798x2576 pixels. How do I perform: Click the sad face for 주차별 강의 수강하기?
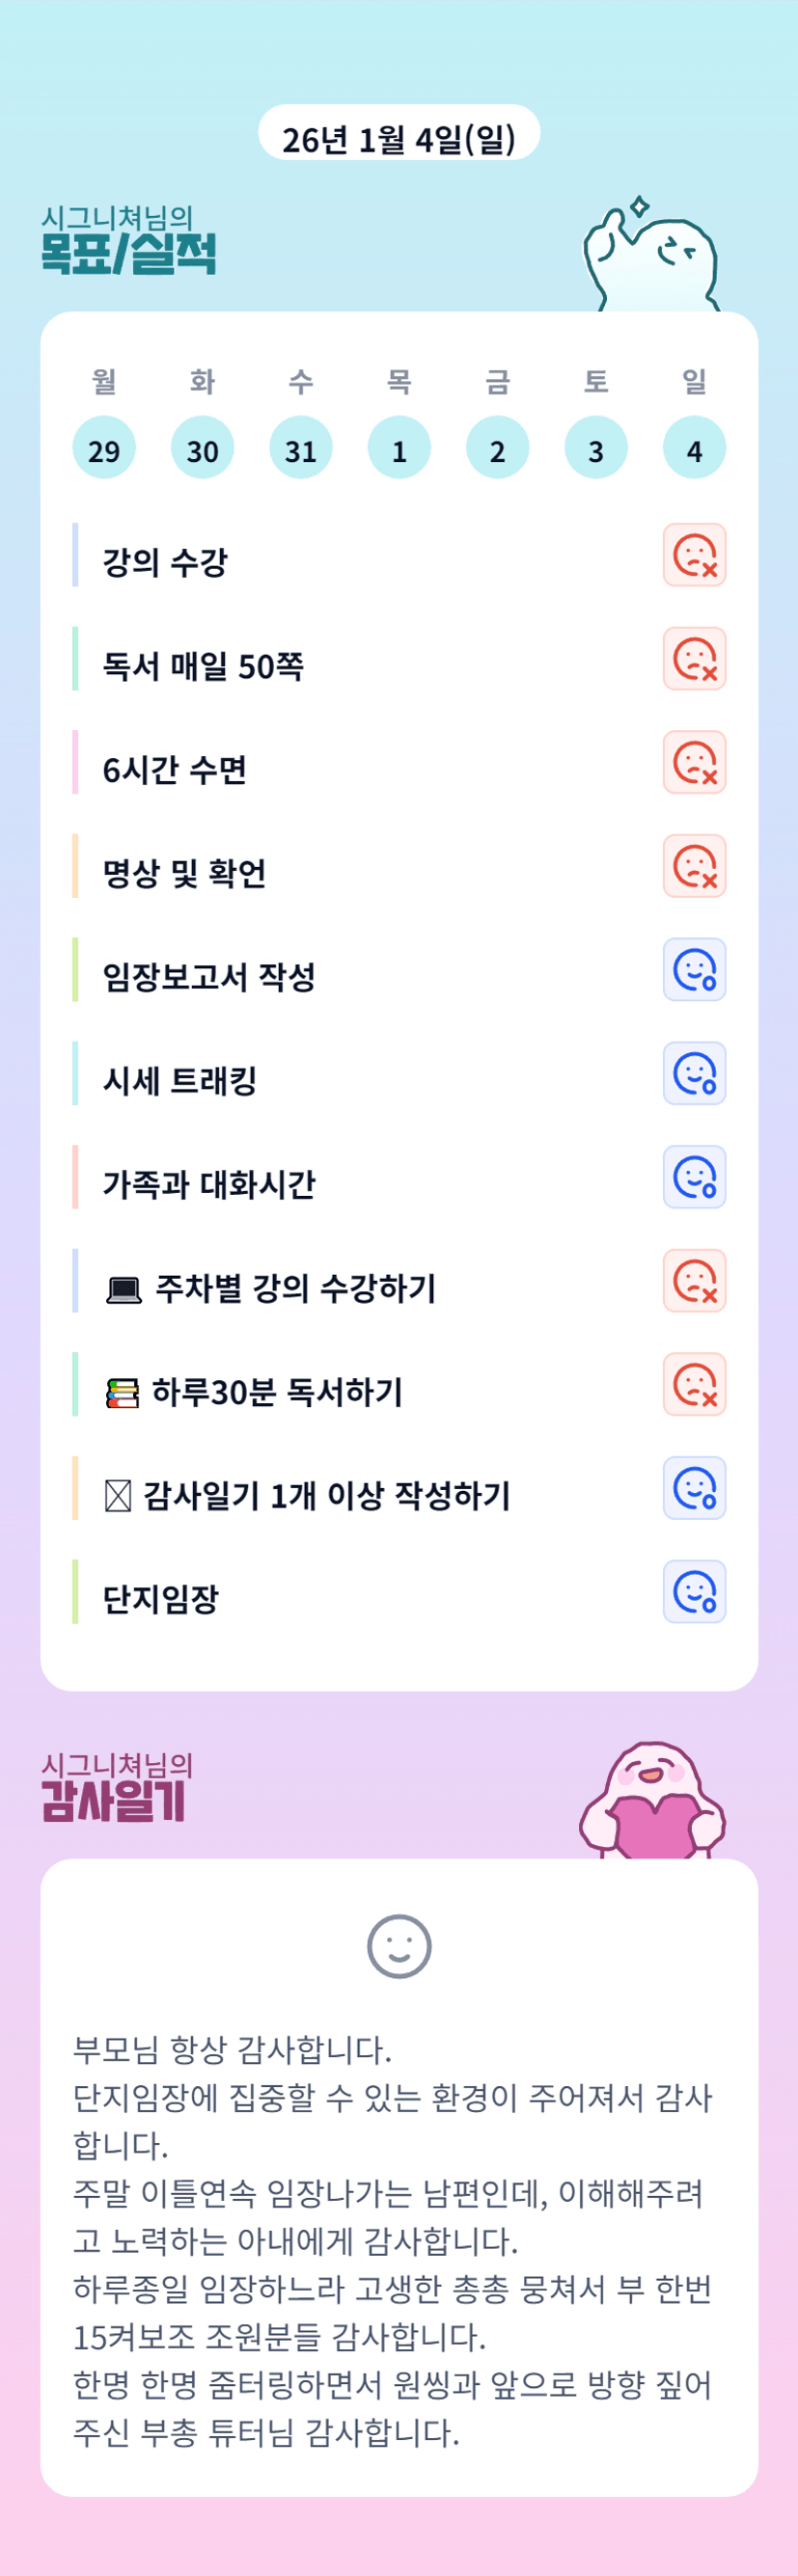(x=694, y=1281)
